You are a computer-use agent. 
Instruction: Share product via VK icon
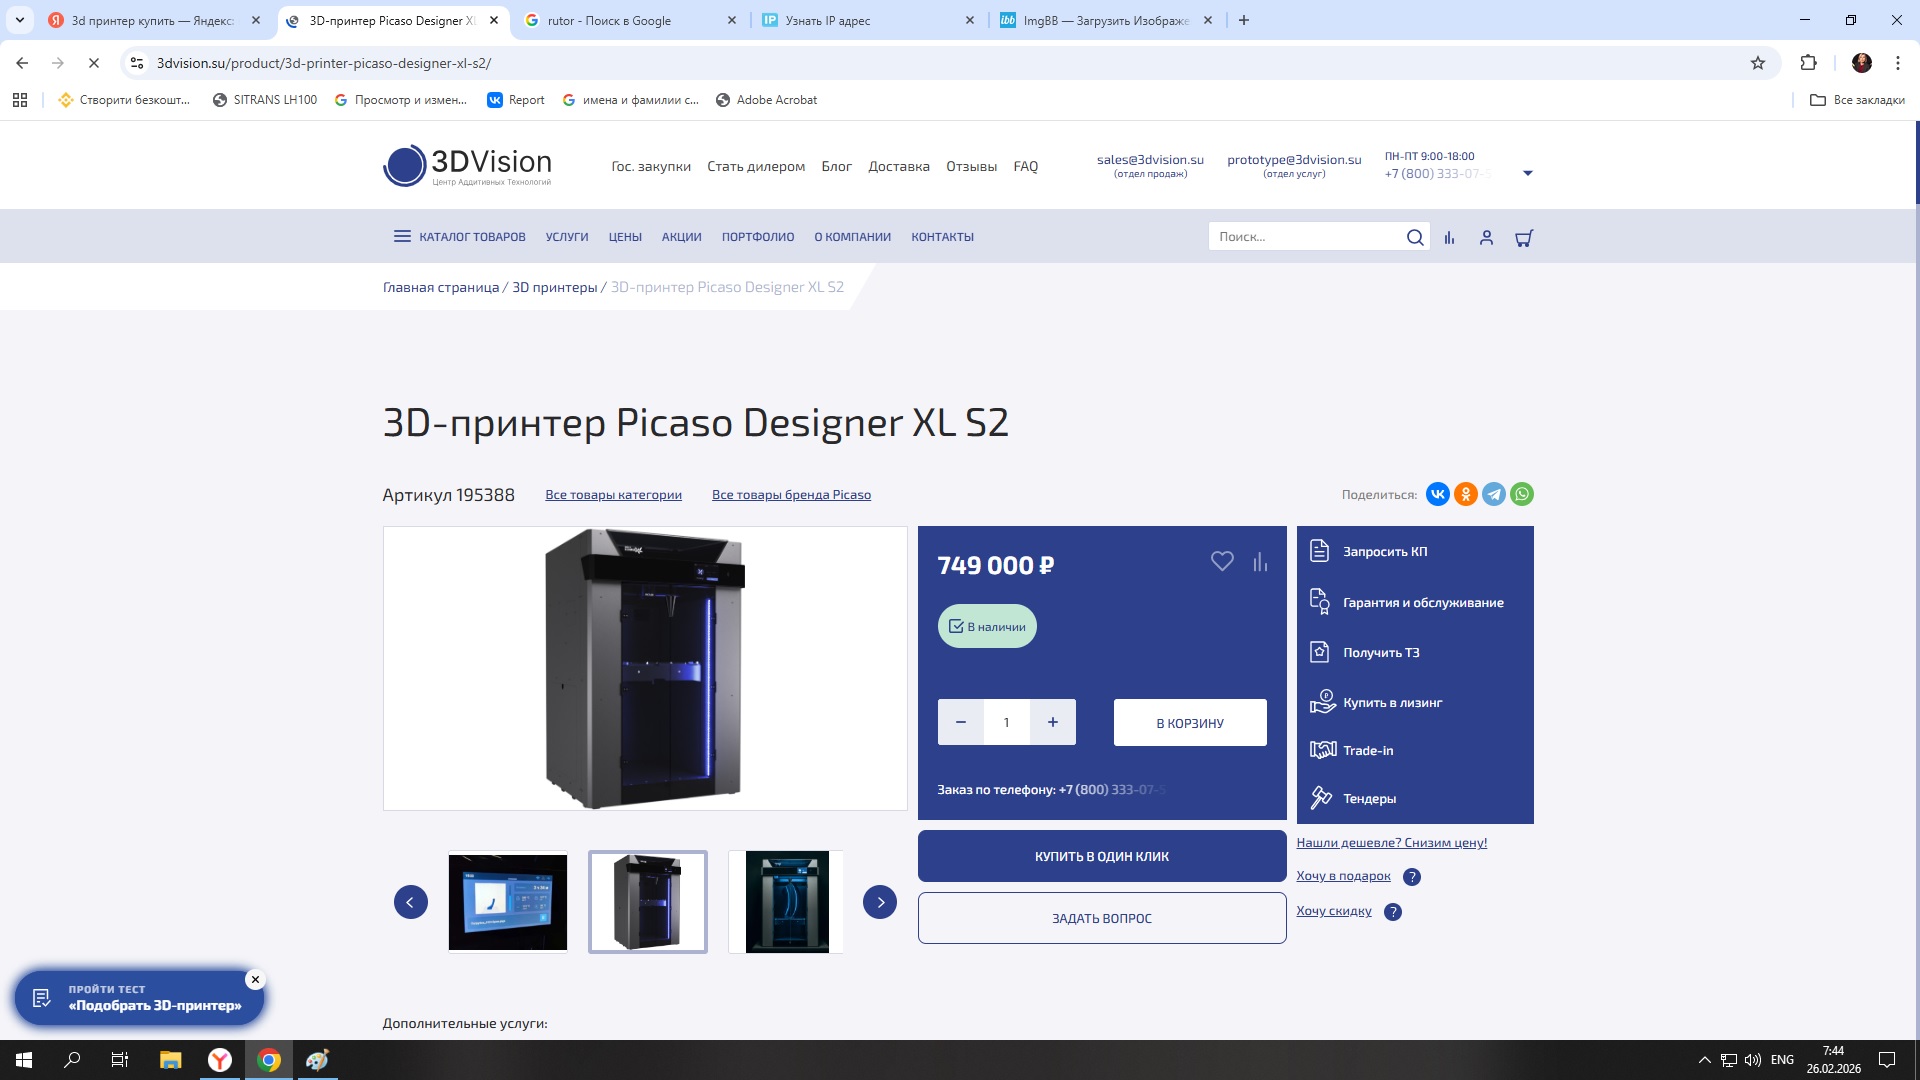(1437, 494)
